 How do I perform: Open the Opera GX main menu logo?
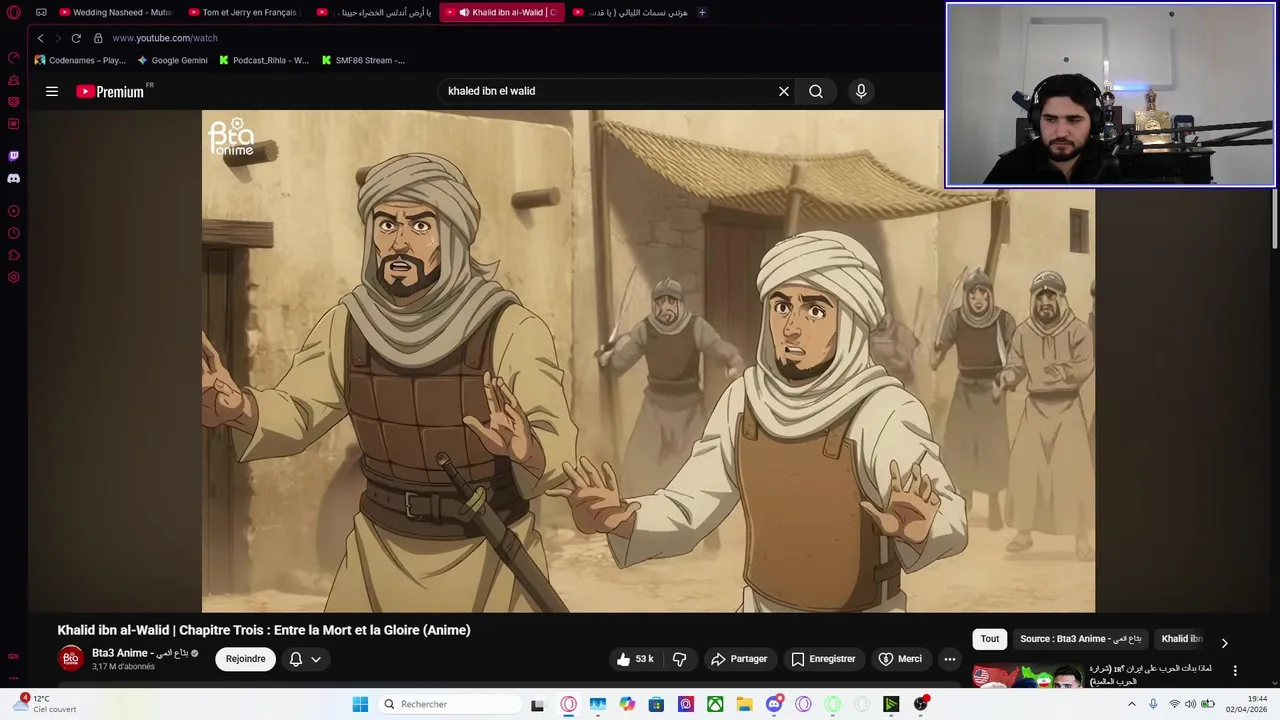[14, 13]
